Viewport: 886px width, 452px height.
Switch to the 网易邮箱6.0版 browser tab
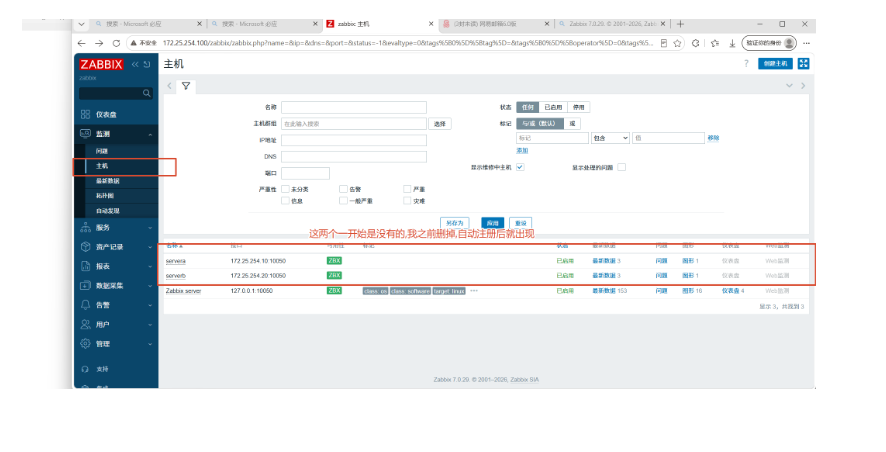pyautogui.click(x=496, y=24)
